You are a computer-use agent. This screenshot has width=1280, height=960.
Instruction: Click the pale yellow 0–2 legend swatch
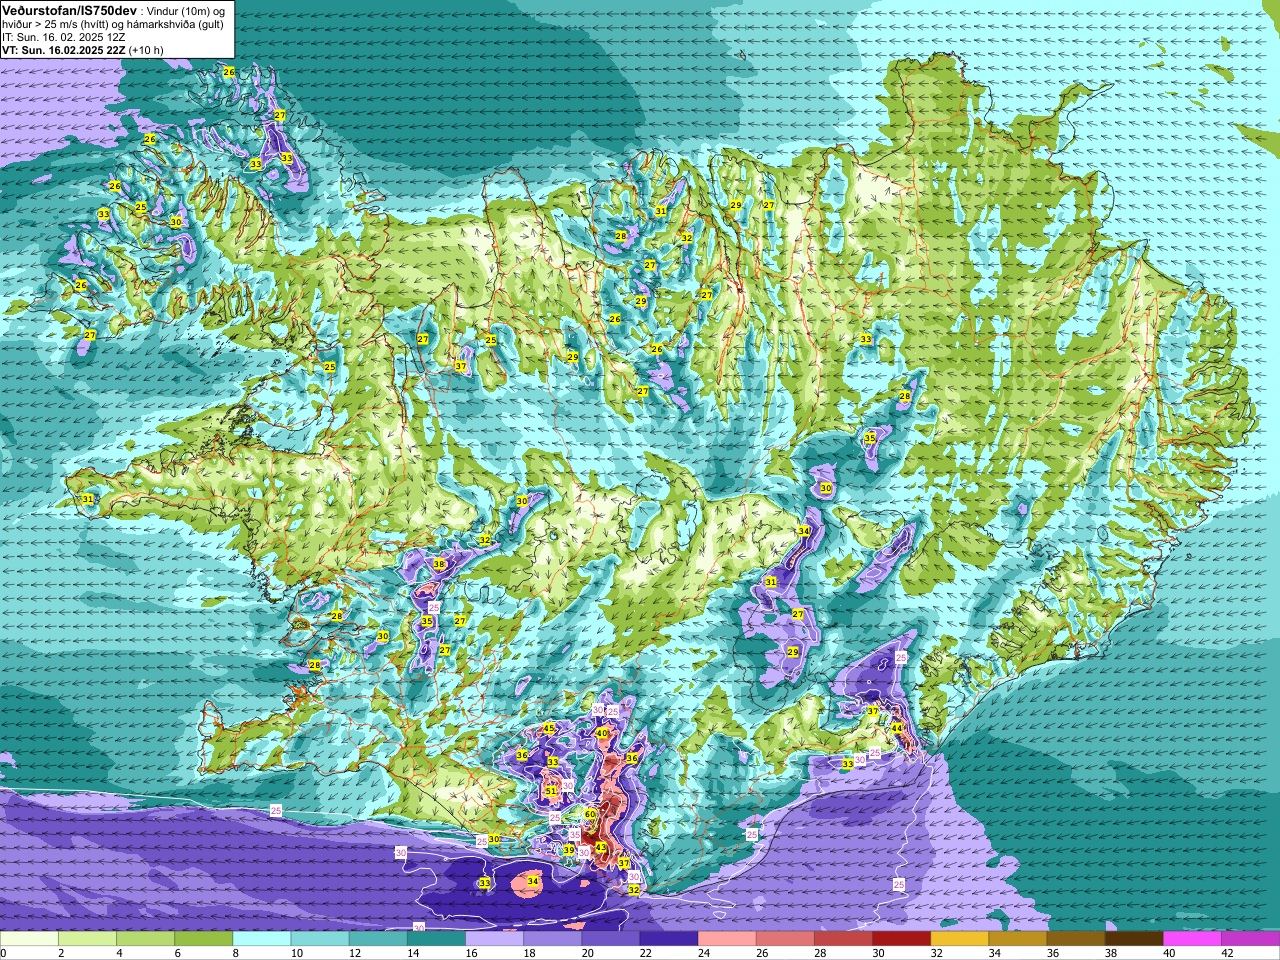29,939
